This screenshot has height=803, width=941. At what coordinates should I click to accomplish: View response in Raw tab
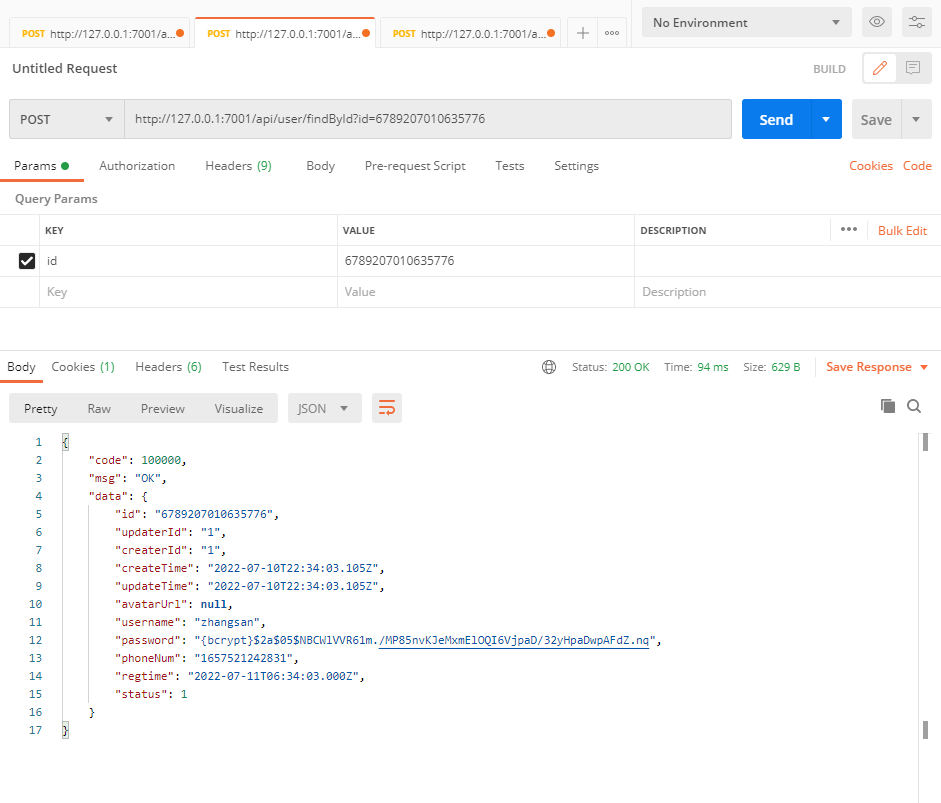tap(98, 408)
